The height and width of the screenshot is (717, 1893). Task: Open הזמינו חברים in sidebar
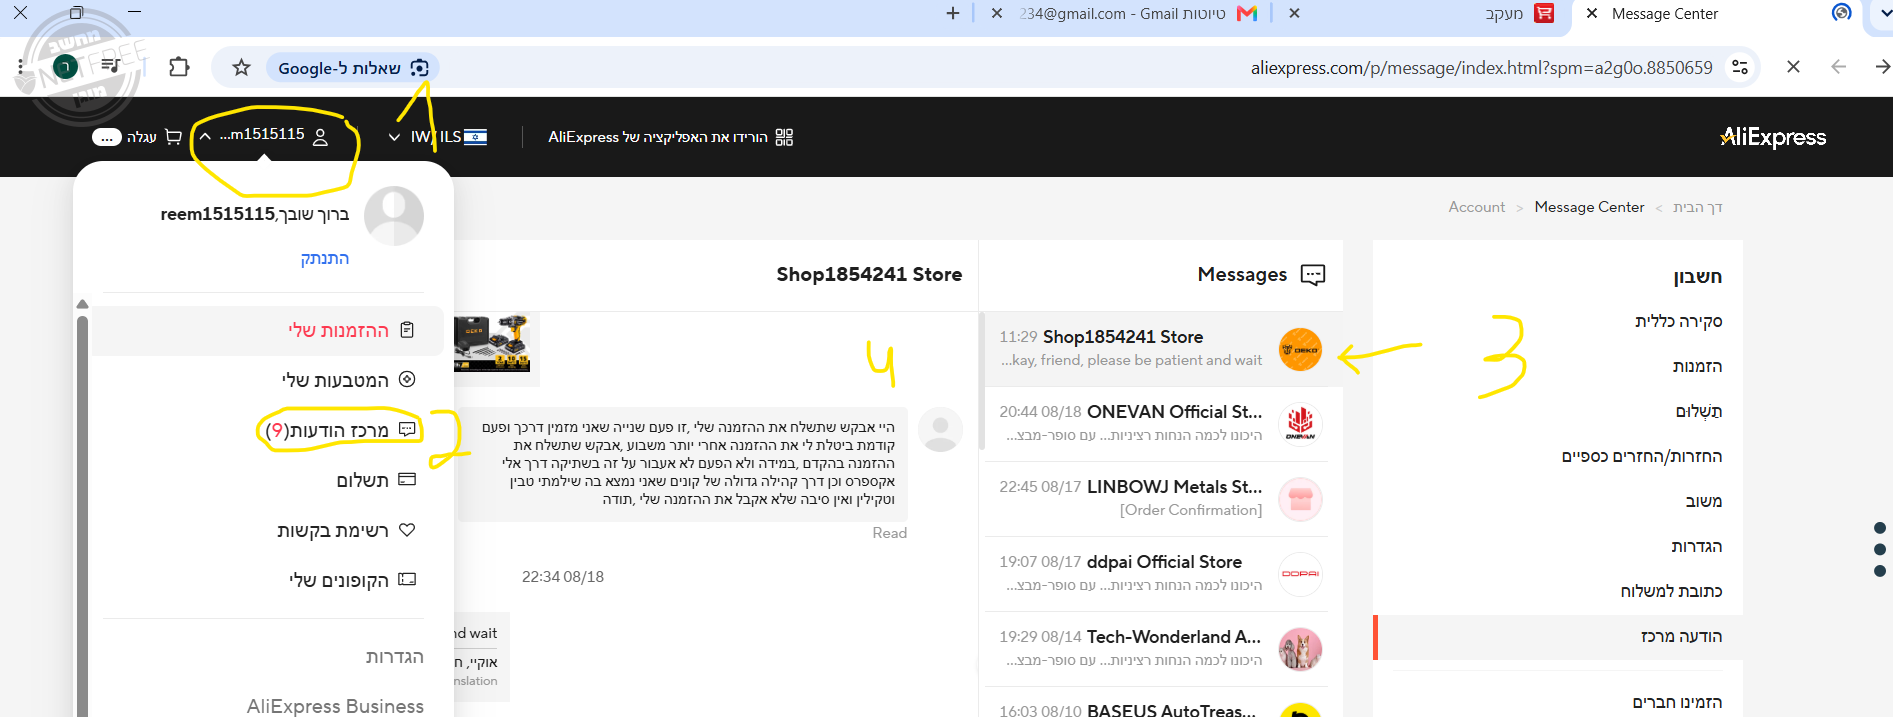pyautogui.click(x=1677, y=702)
